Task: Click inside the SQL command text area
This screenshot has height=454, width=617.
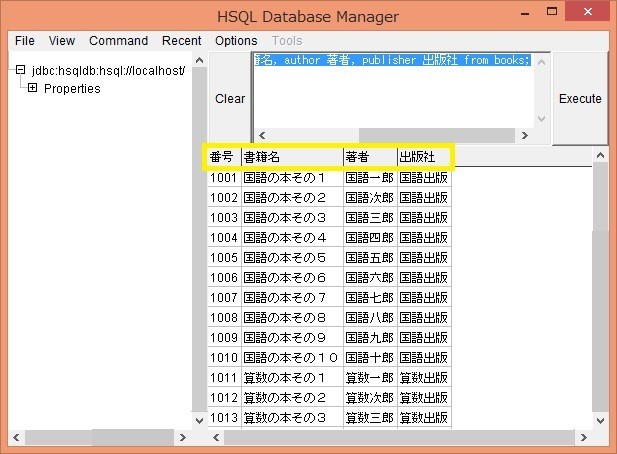Action: pyautogui.click(x=394, y=90)
